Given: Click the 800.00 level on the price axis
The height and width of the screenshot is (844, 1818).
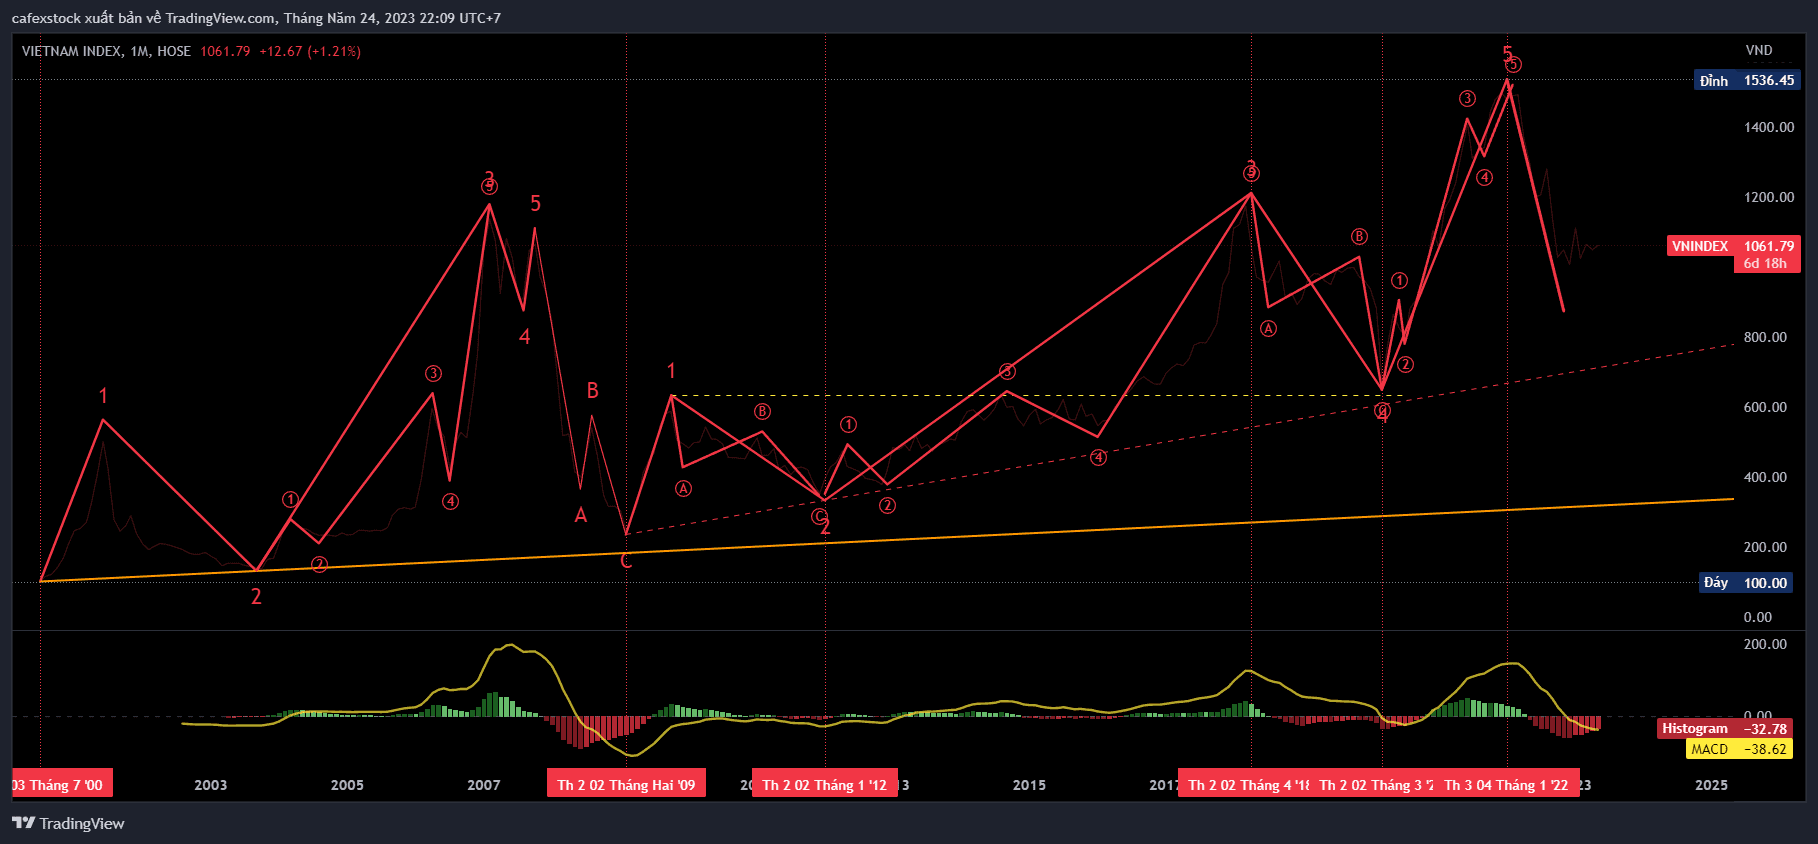Looking at the screenshot, I should [x=1765, y=337].
